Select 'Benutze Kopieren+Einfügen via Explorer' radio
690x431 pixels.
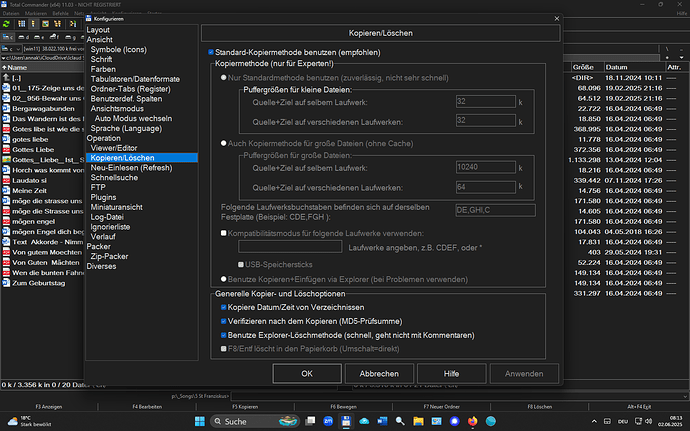coord(224,279)
